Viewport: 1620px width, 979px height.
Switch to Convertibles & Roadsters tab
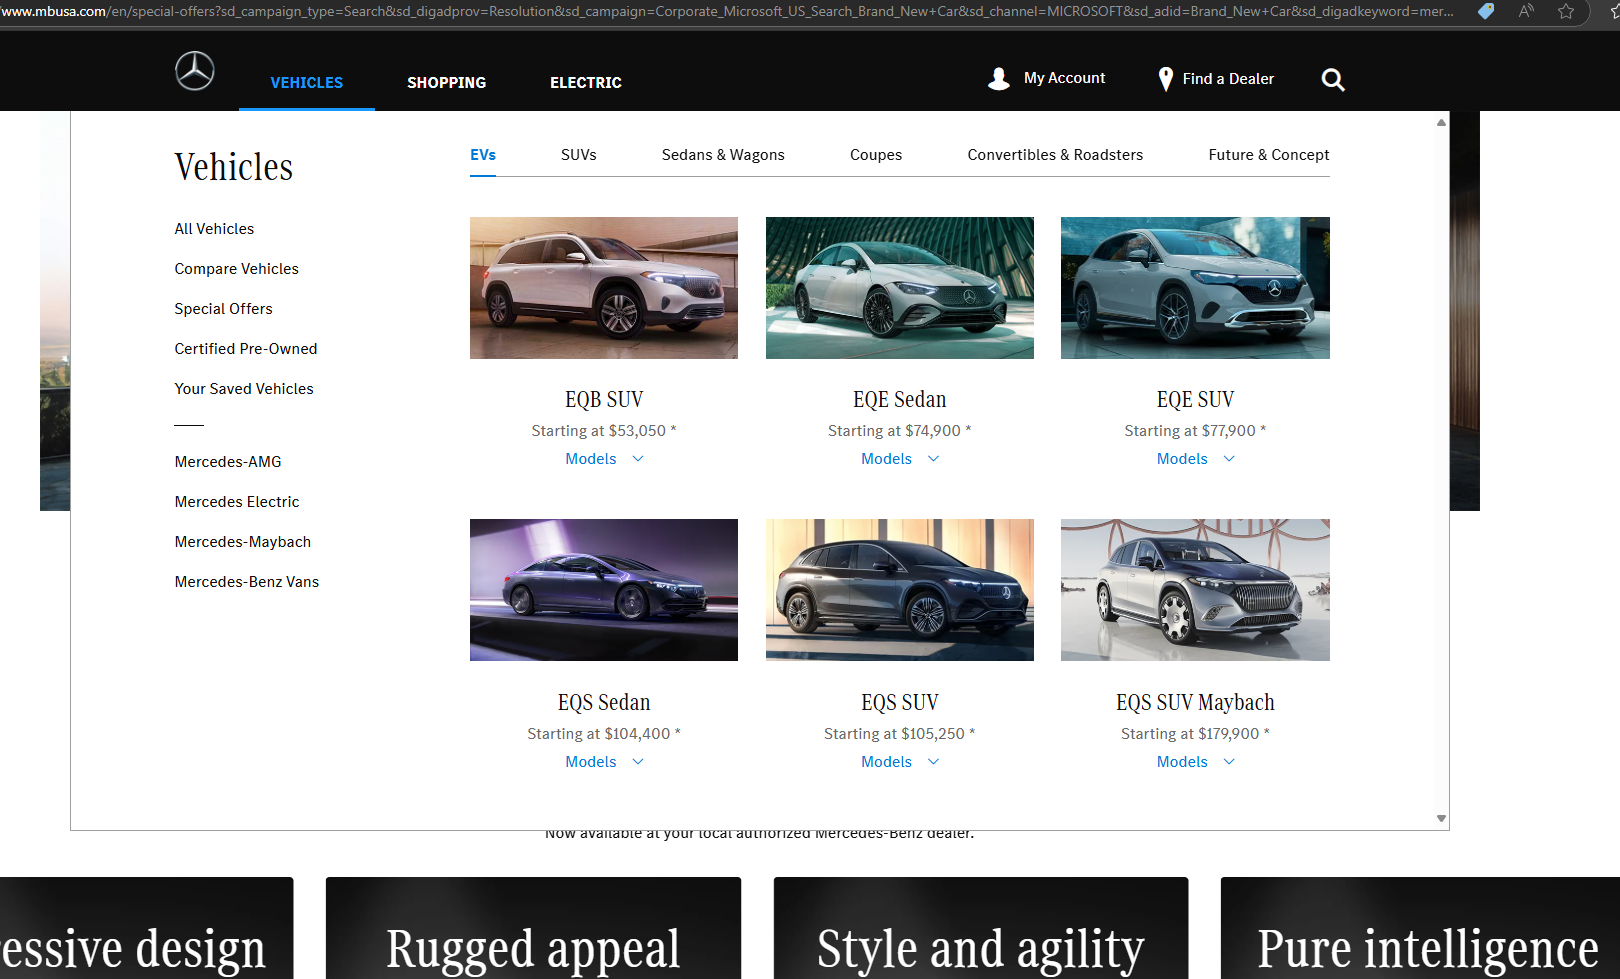[1055, 155]
